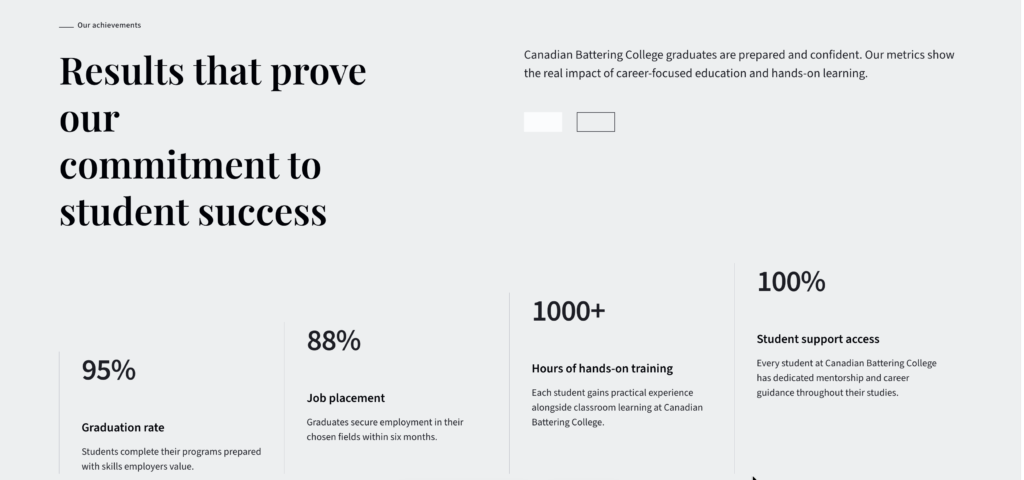Click the 'Students complete their programs' description
This screenshot has height=480, width=1024.
[171, 458]
